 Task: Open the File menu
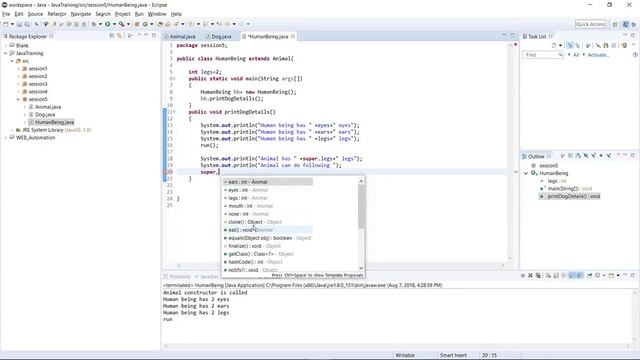(6, 14)
